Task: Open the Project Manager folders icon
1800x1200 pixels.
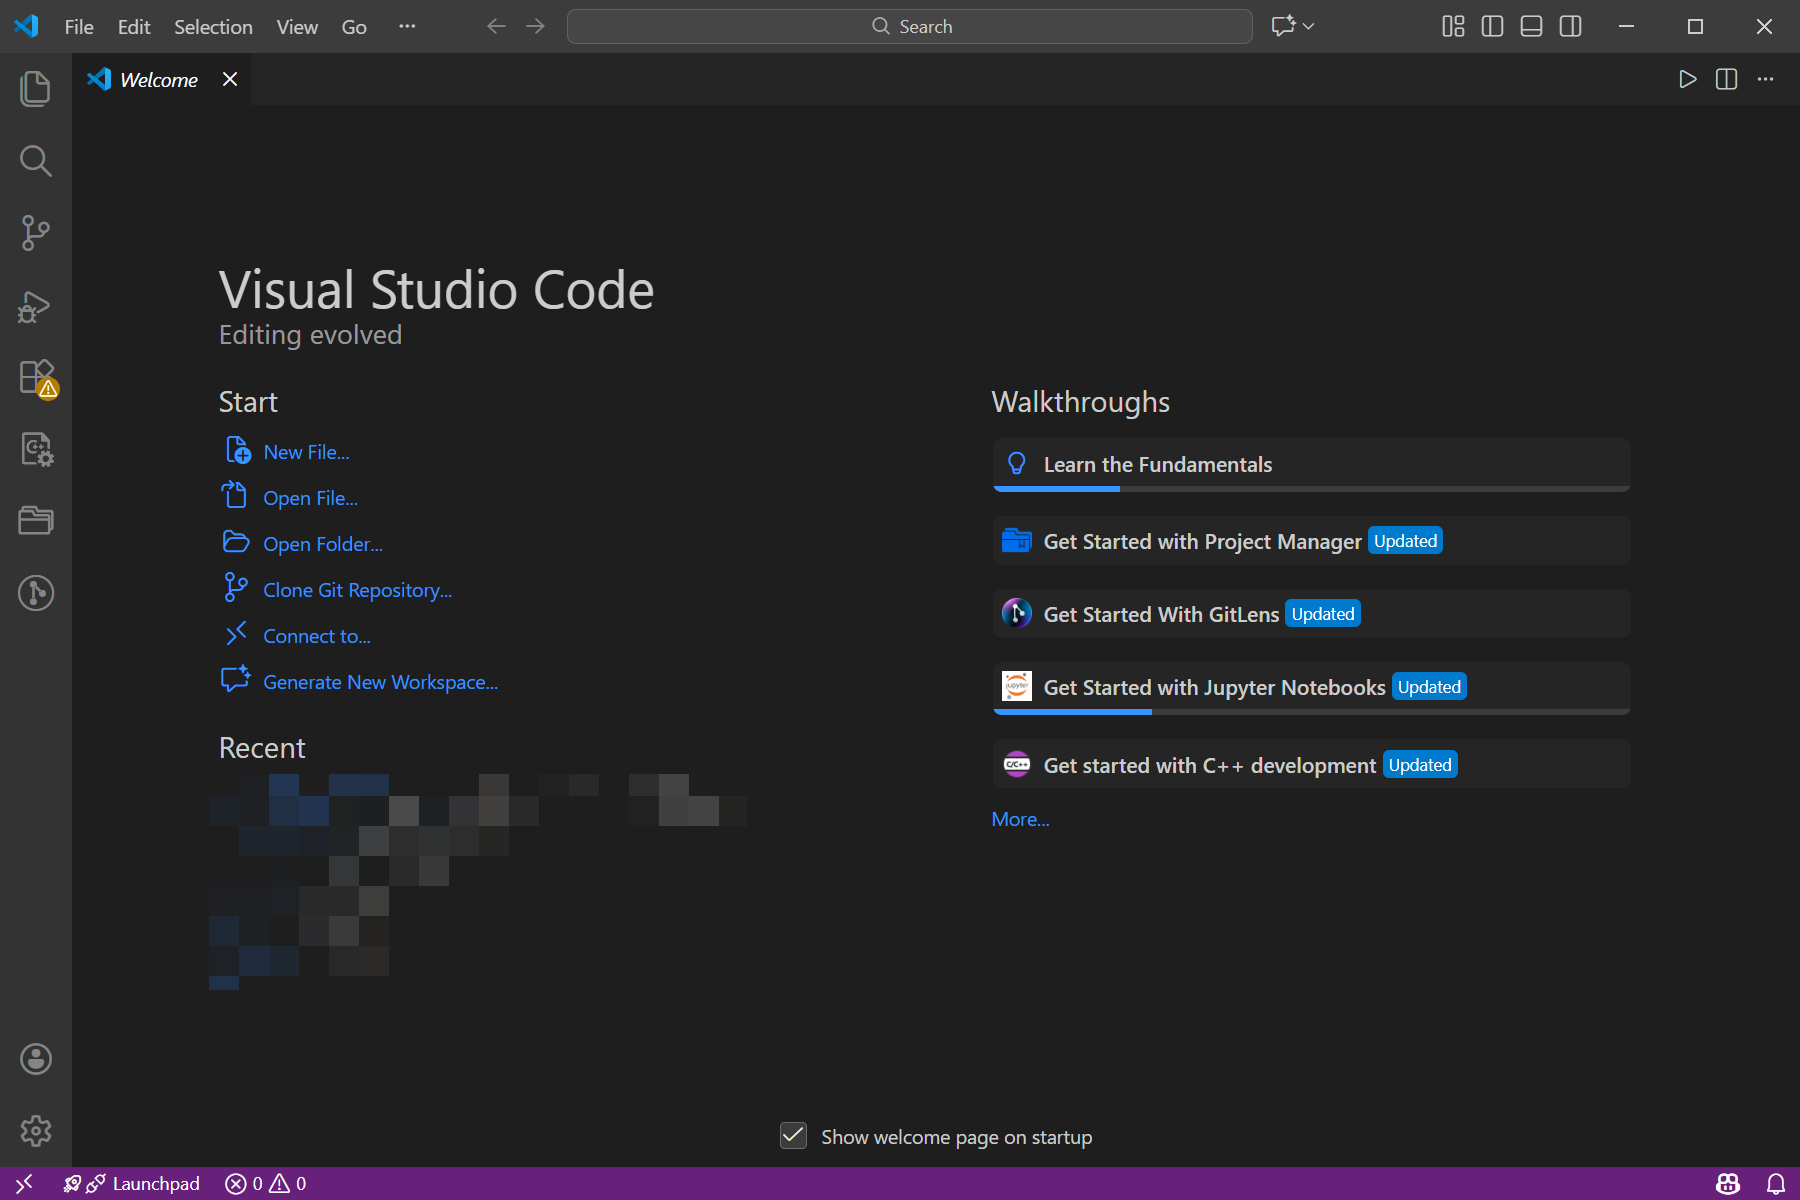Action: tap(36, 521)
